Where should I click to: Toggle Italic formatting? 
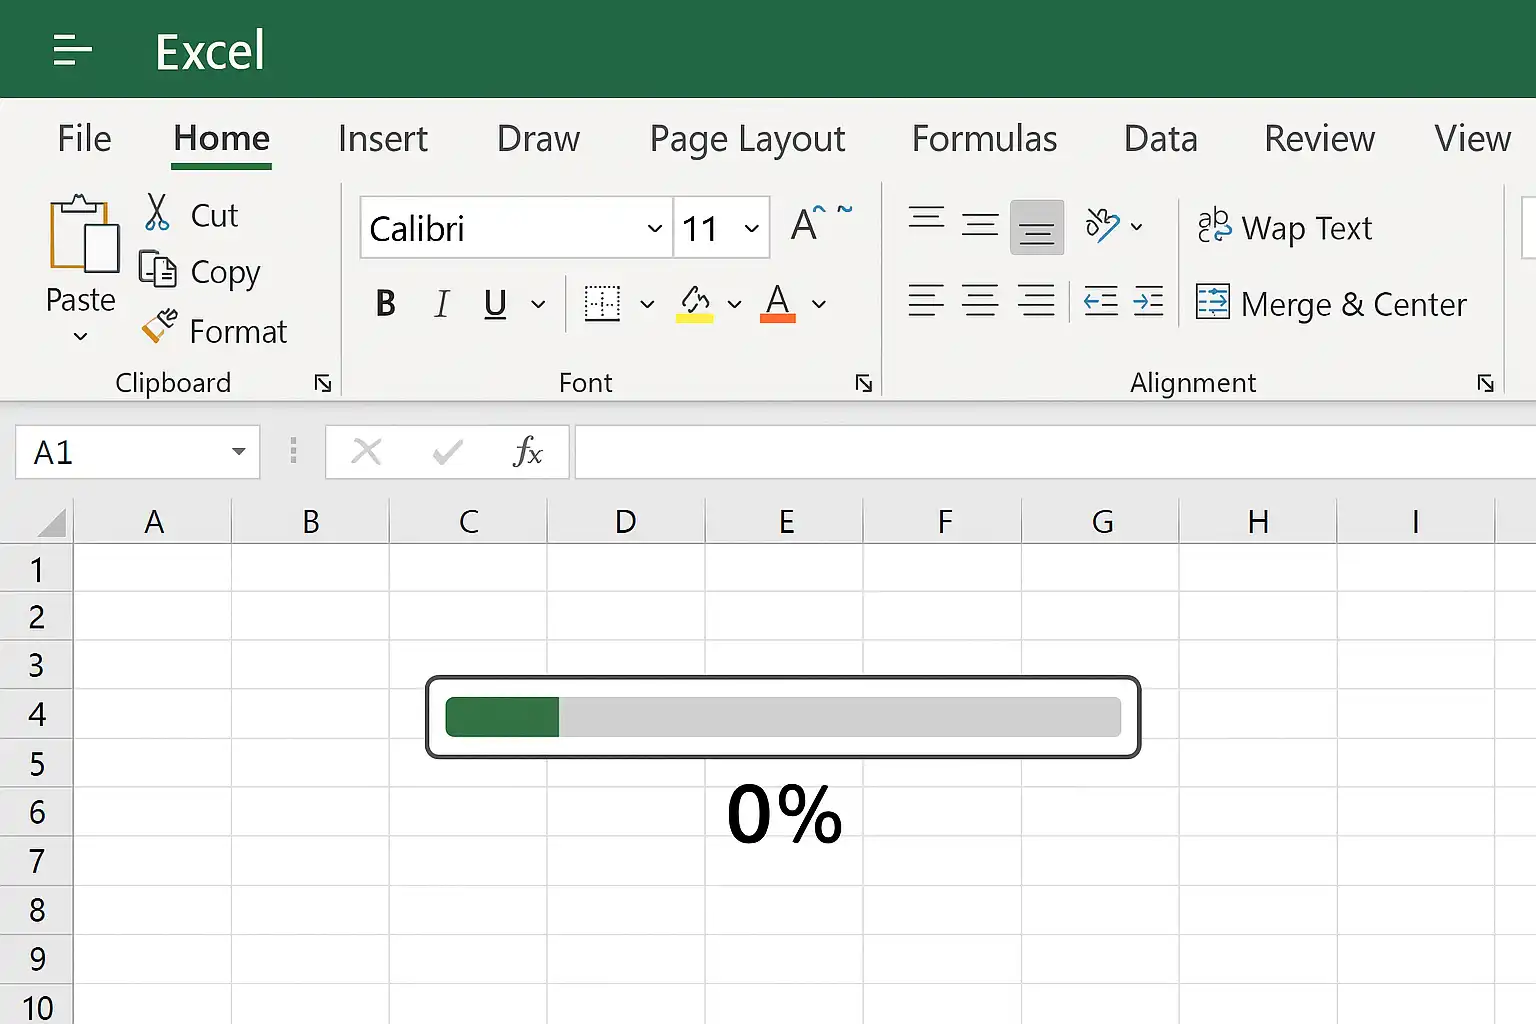point(441,303)
